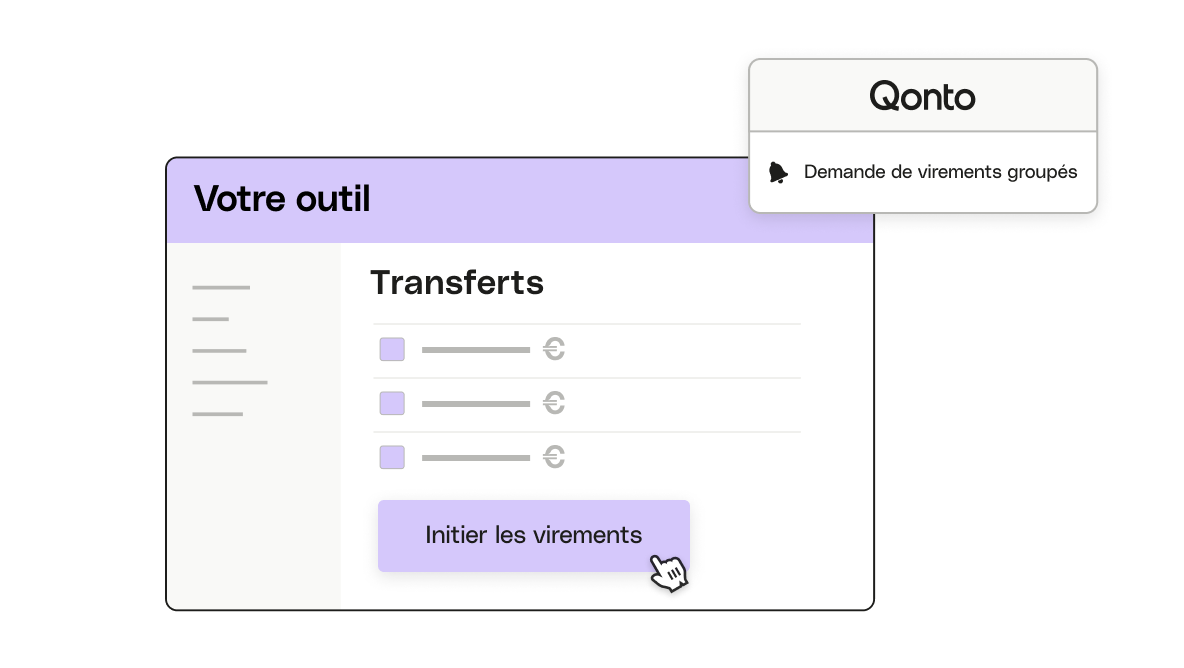Select the Transferts section heading
This screenshot has width=1184, height=668.
tap(457, 283)
